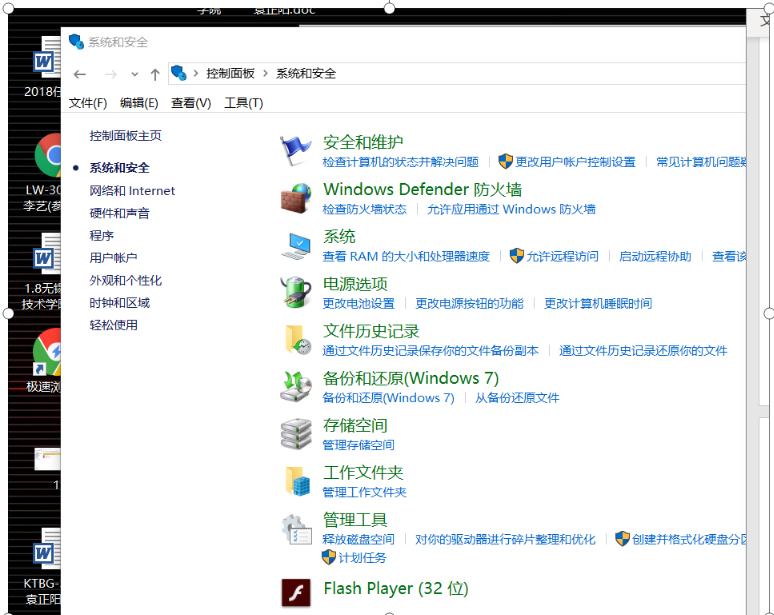Go forward with the right arrow button
The width and height of the screenshot is (774, 615).
point(111,75)
